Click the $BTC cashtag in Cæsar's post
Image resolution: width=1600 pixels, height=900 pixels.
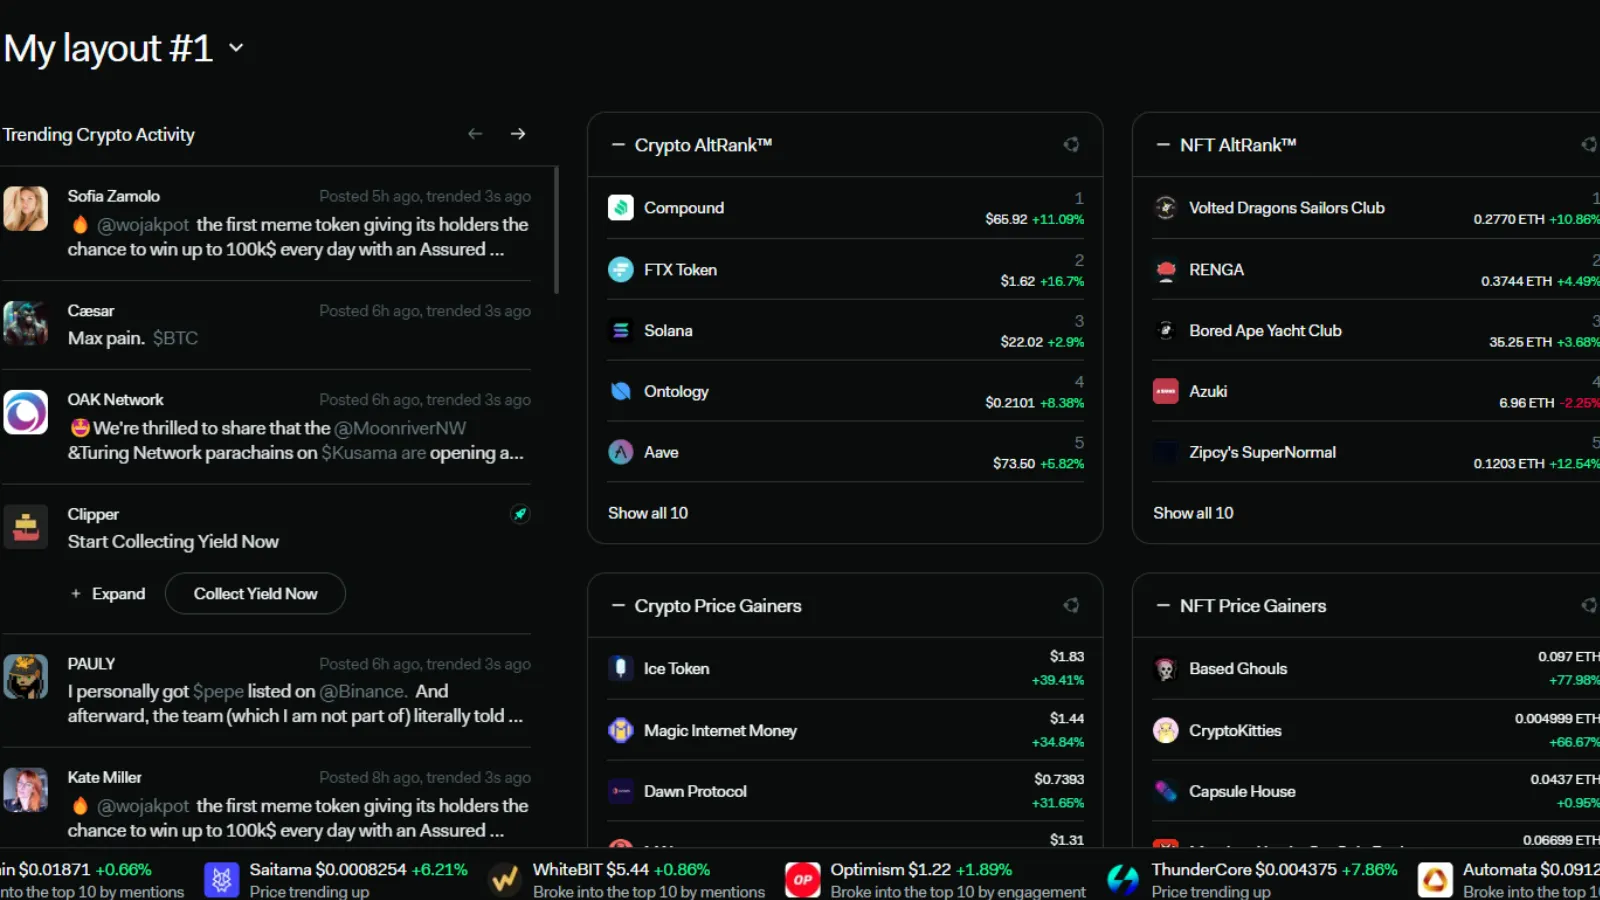(x=177, y=337)
